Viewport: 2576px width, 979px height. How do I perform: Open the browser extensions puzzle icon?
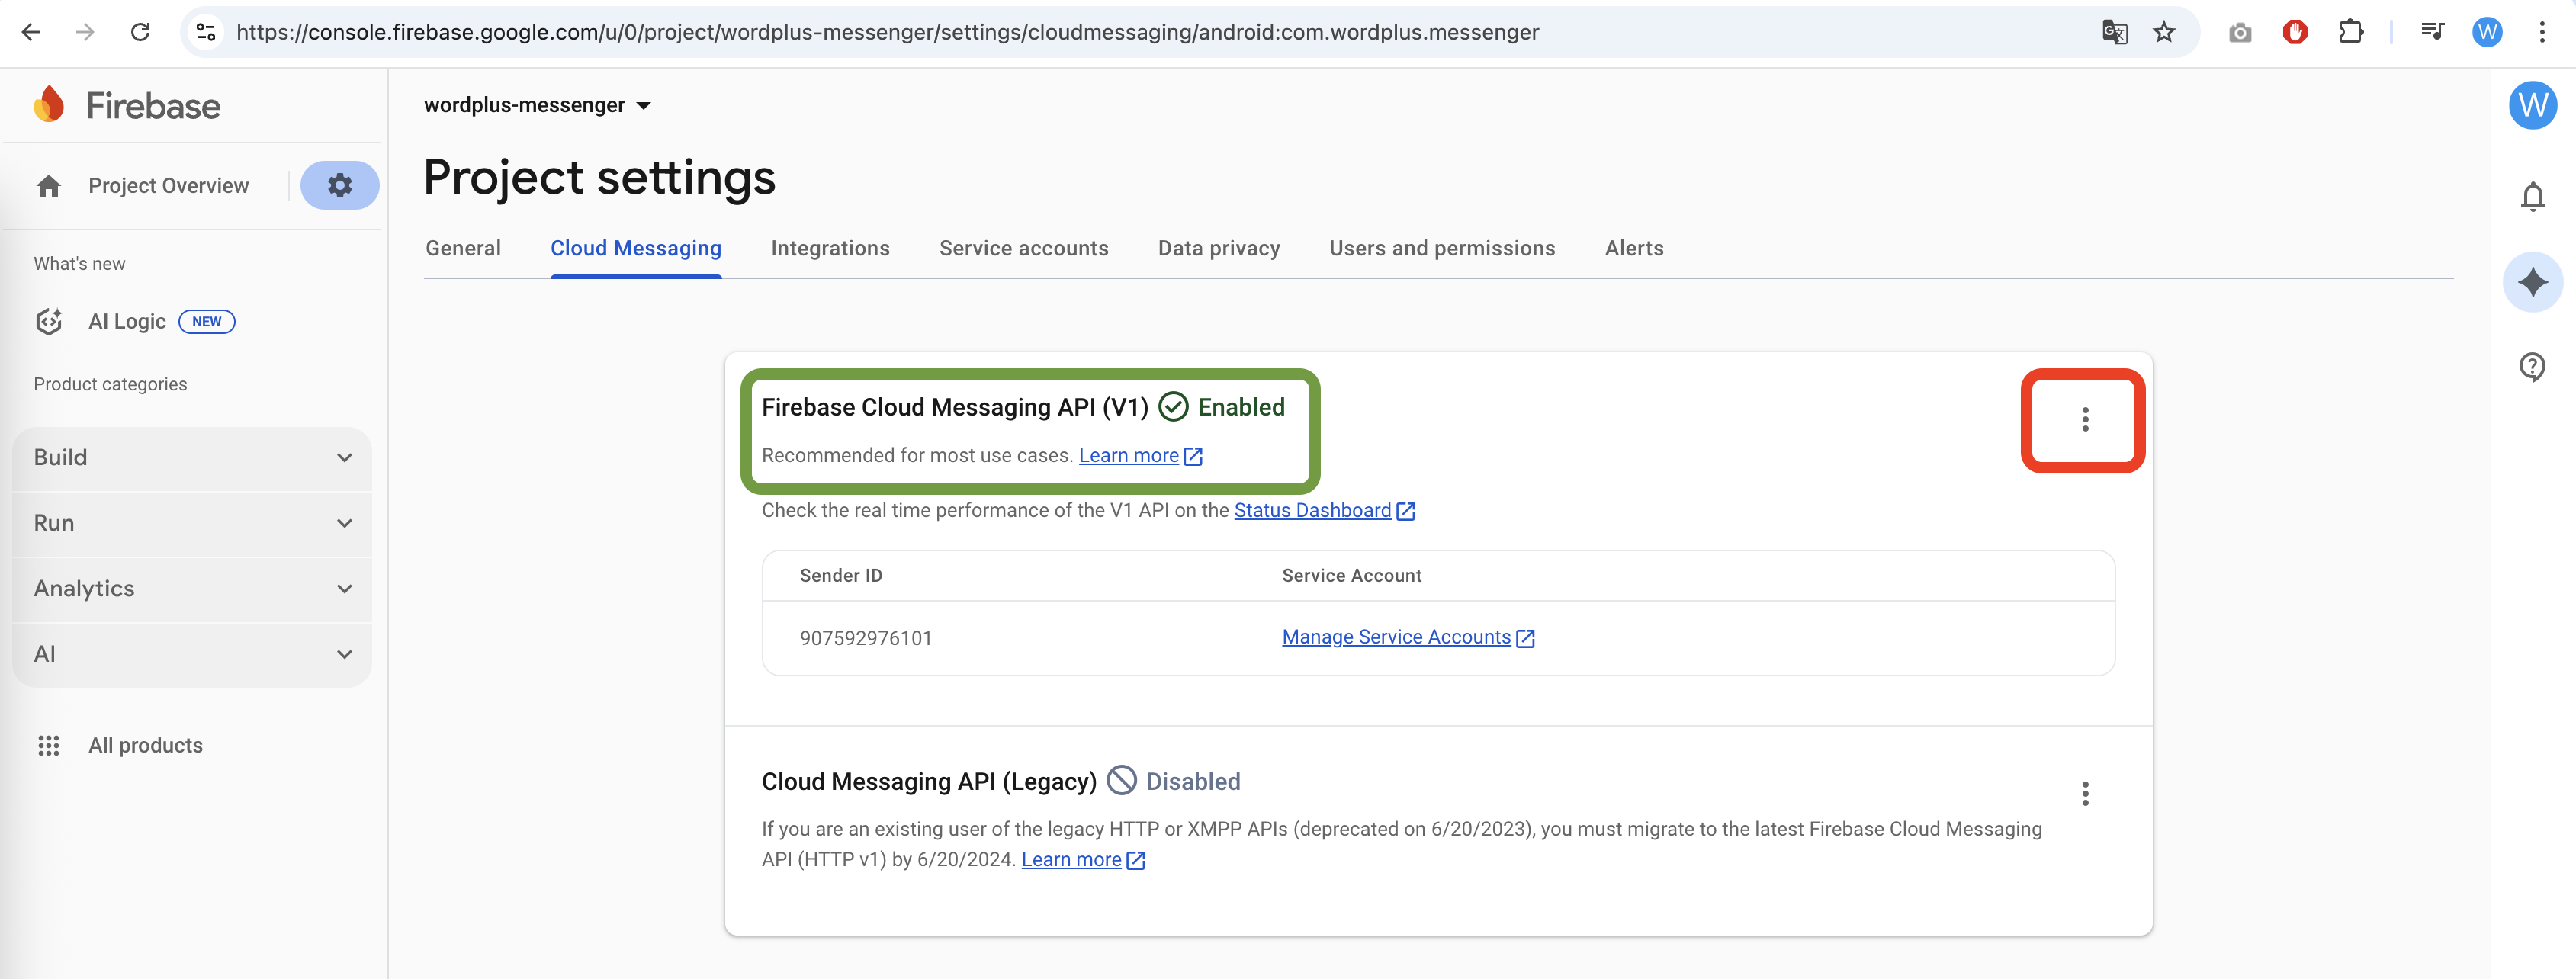tap(2351, 32)
